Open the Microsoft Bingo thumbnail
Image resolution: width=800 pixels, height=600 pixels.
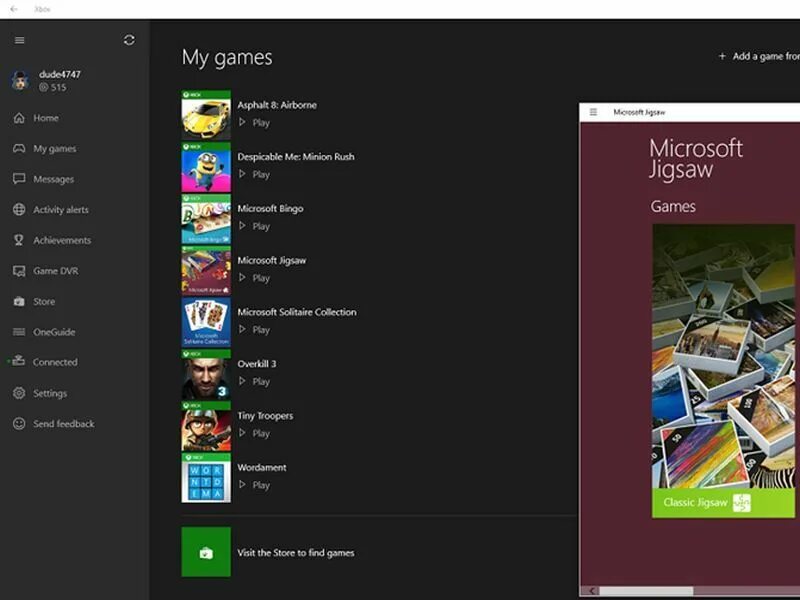coord(206,218)
